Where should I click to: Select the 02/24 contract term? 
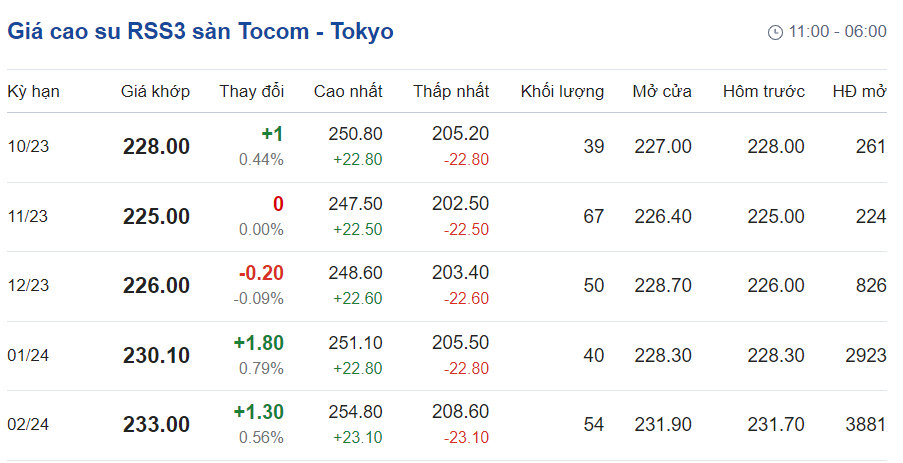pyautogui.click(x=28, y=425)
